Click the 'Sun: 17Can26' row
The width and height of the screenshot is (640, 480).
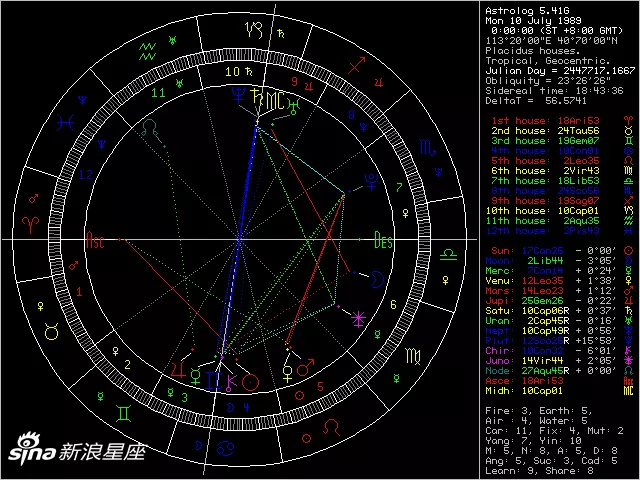pos(562,251)
